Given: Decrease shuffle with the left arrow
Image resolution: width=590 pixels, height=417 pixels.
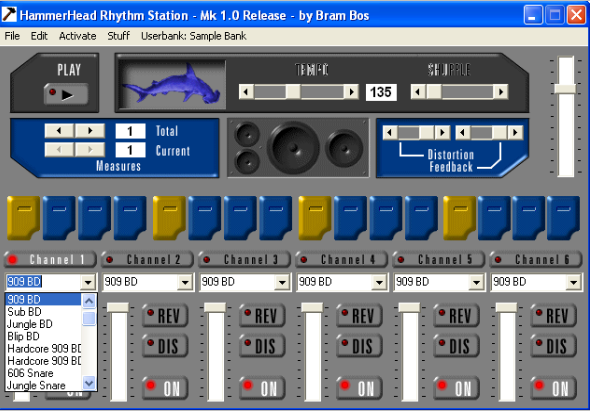Looking at the screenshot, I should (x=418, y=92).
